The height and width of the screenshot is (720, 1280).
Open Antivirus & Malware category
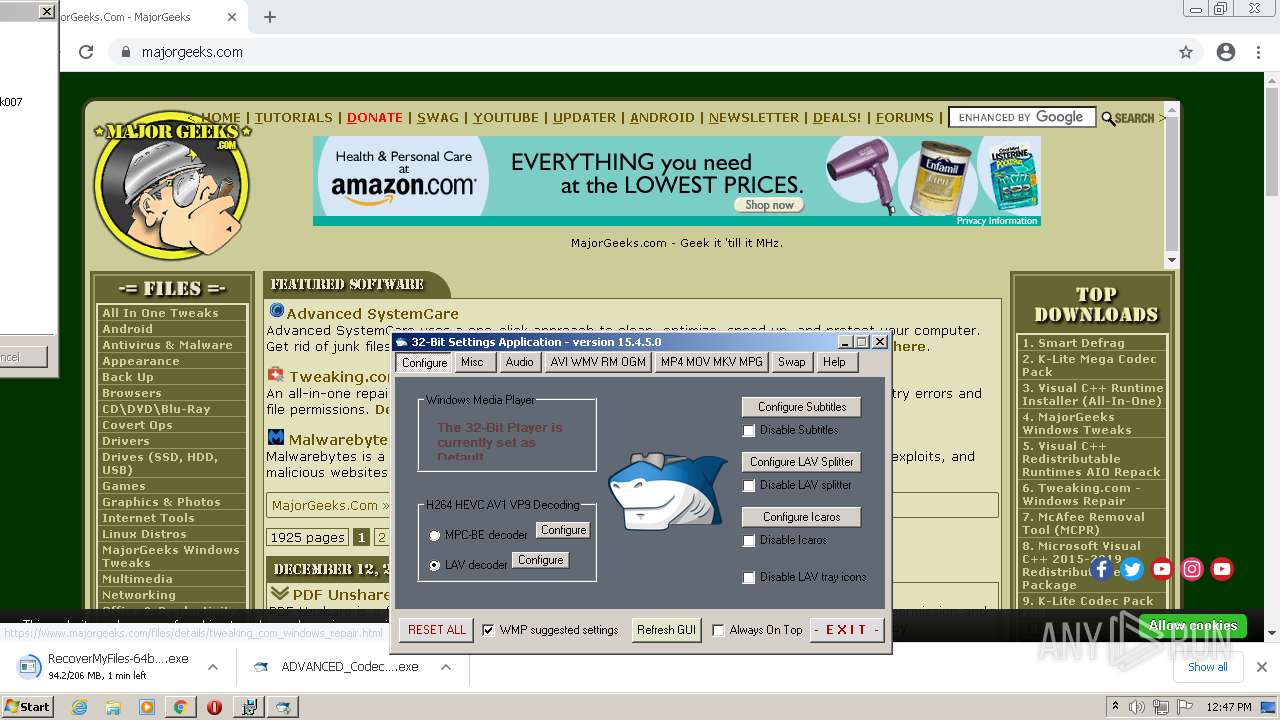point(167,345)
